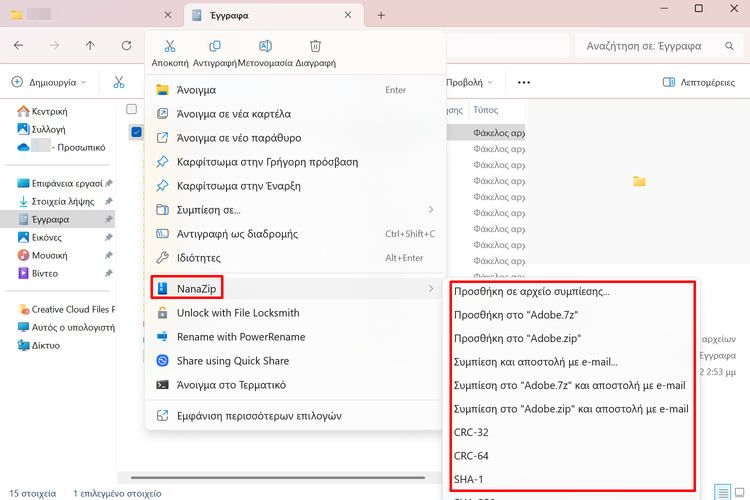Open Αυτός ο υπολογιστής in sidebar
Image resolution: width=750 pixels, height=500 pixels.
[66, 327]
